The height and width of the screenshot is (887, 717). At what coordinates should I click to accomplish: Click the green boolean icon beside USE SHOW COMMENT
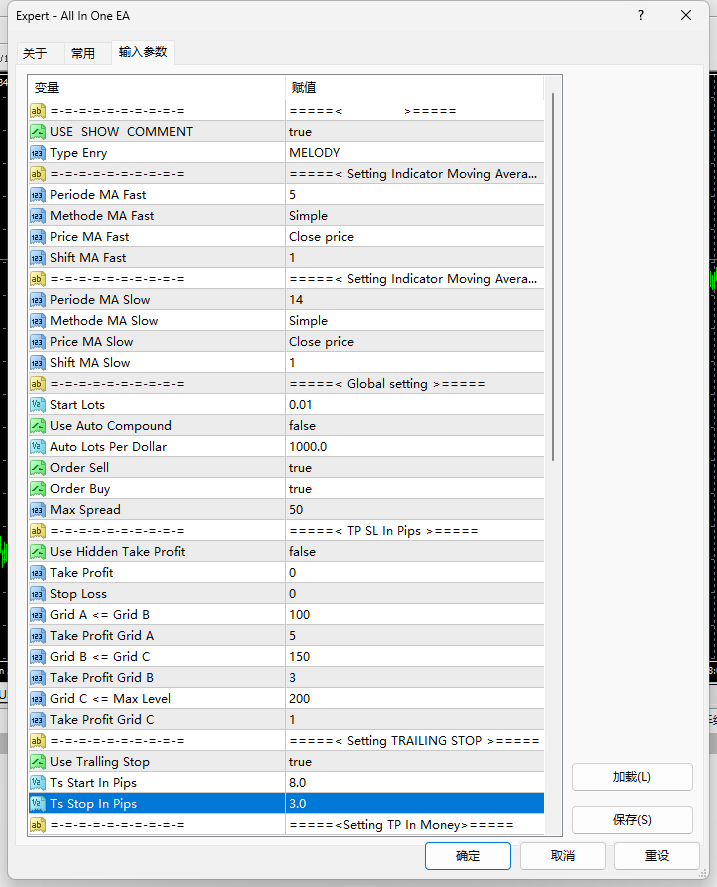click(x=38, y=132)
